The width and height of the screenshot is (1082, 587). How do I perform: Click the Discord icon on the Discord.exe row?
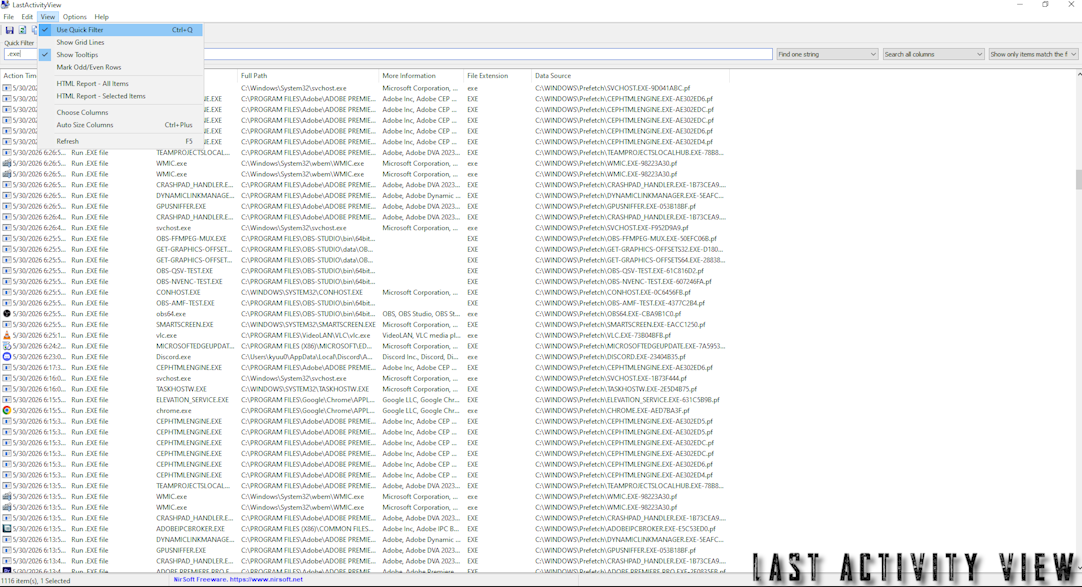(7, 357)
